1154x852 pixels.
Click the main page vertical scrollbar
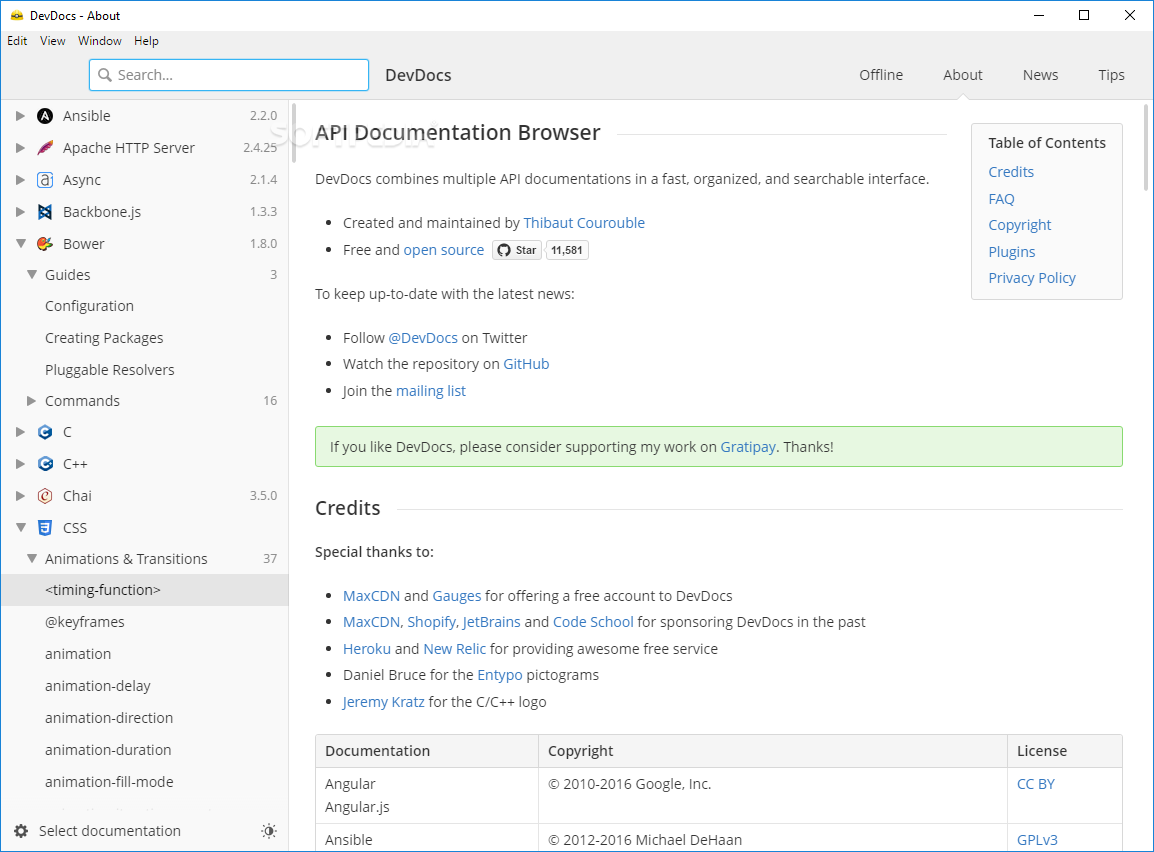point(1146,147)
